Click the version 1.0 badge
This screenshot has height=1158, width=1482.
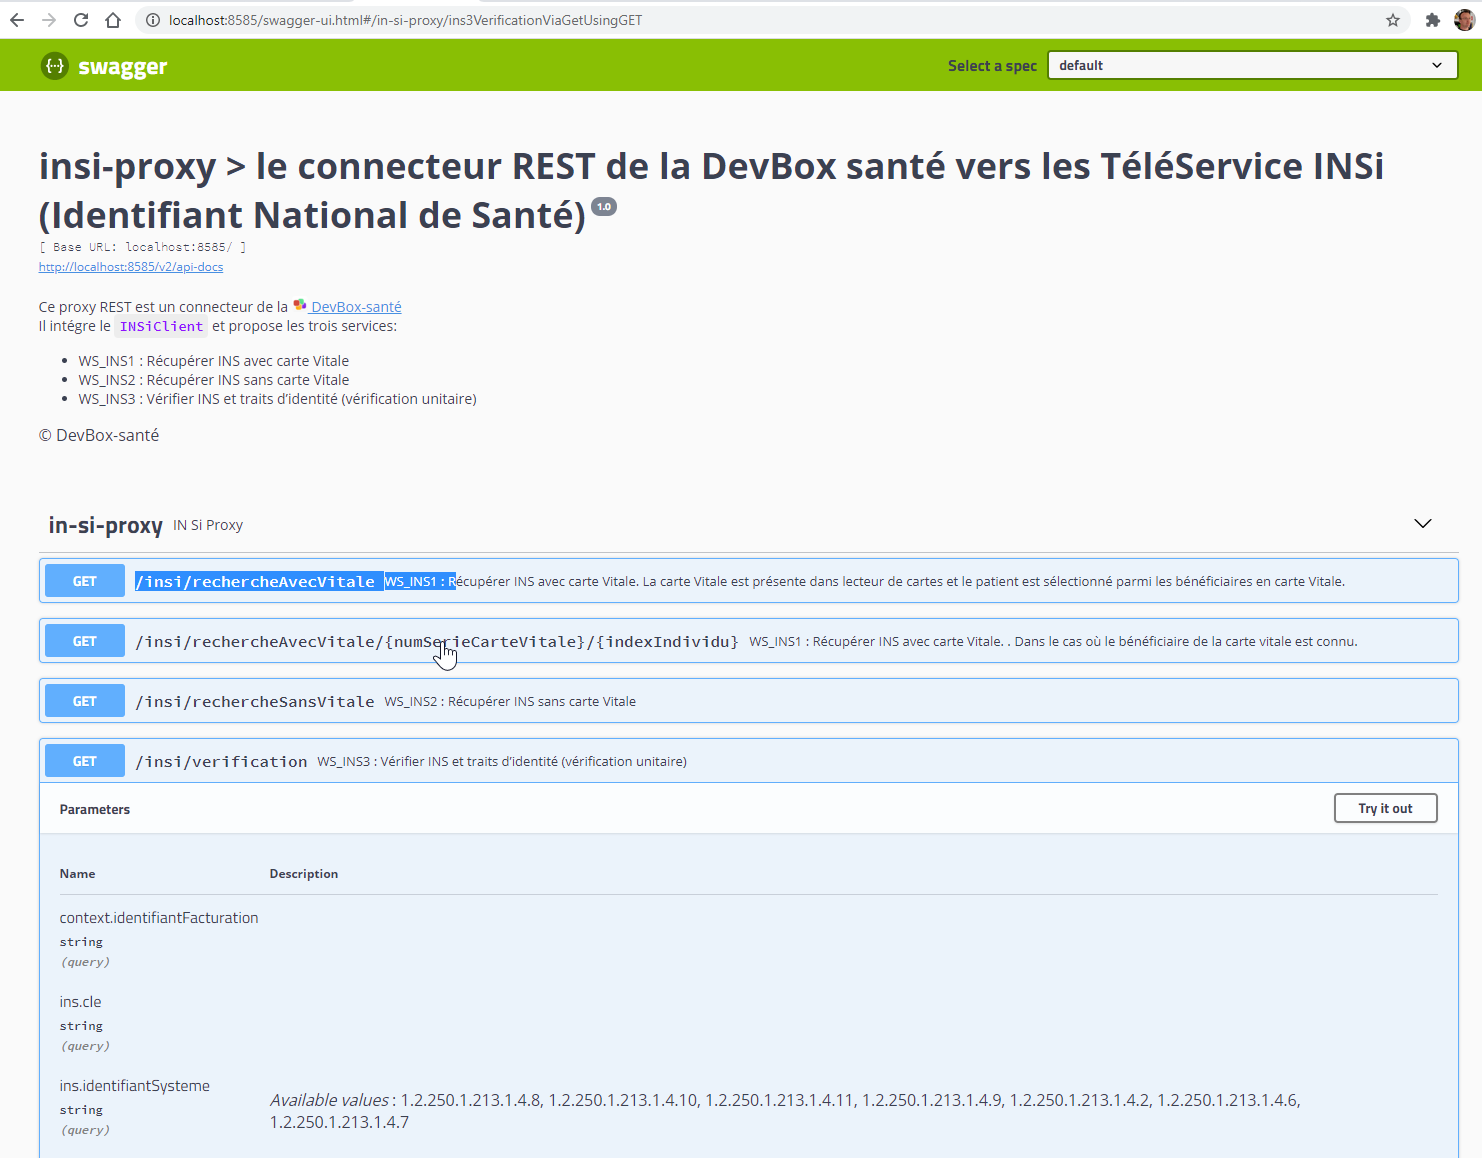[x=604, y=207]
